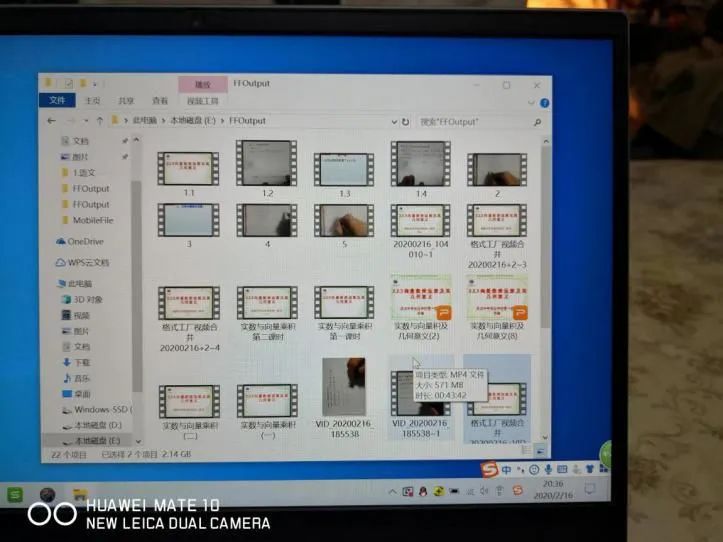Screen dimensions: 723x542
Task: Select video file named 4
Action: pyautogui.click(x=267, y=226)
